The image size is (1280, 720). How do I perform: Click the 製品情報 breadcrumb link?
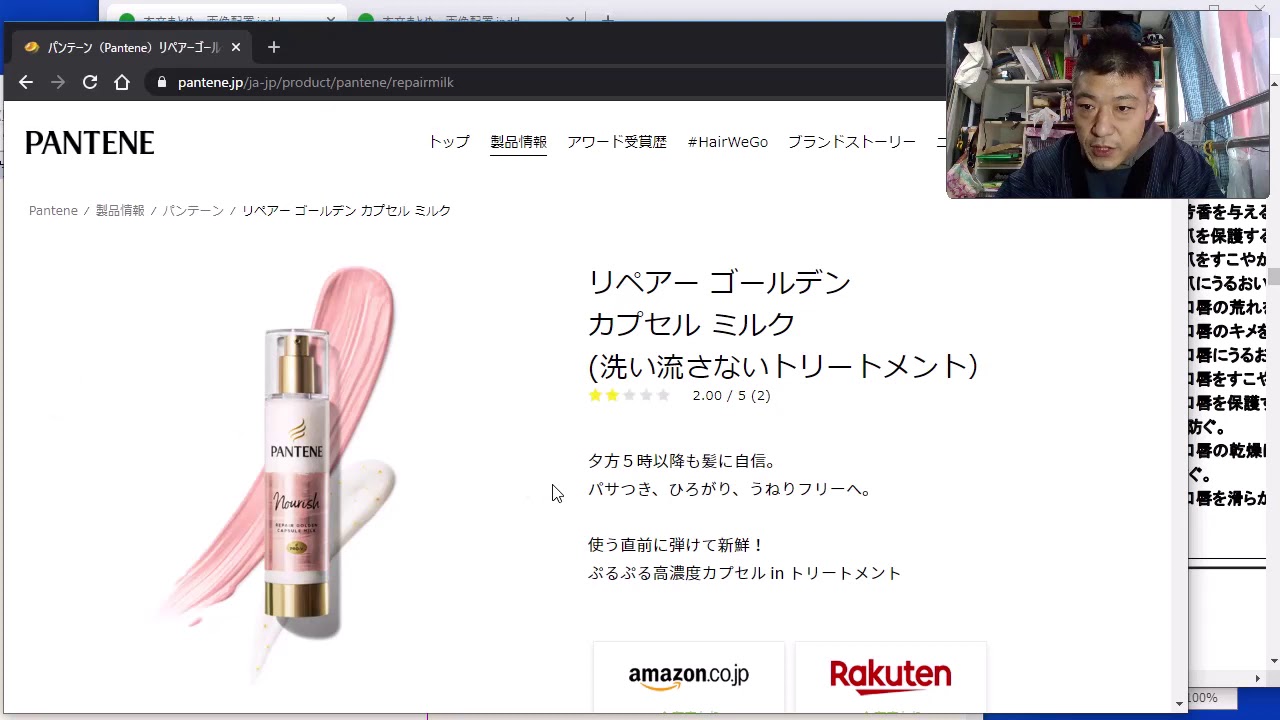(120, 211)
